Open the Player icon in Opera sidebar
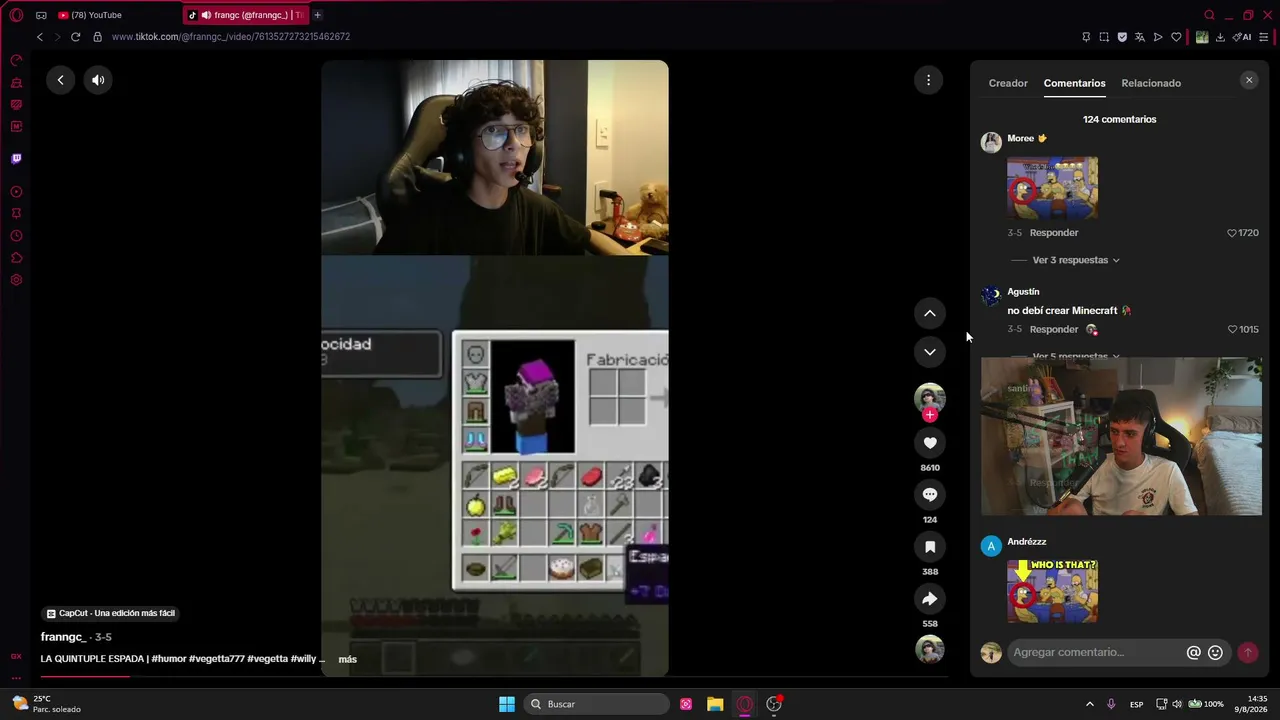The height and width of the screenshot is (720, 1280). point(16,192)
